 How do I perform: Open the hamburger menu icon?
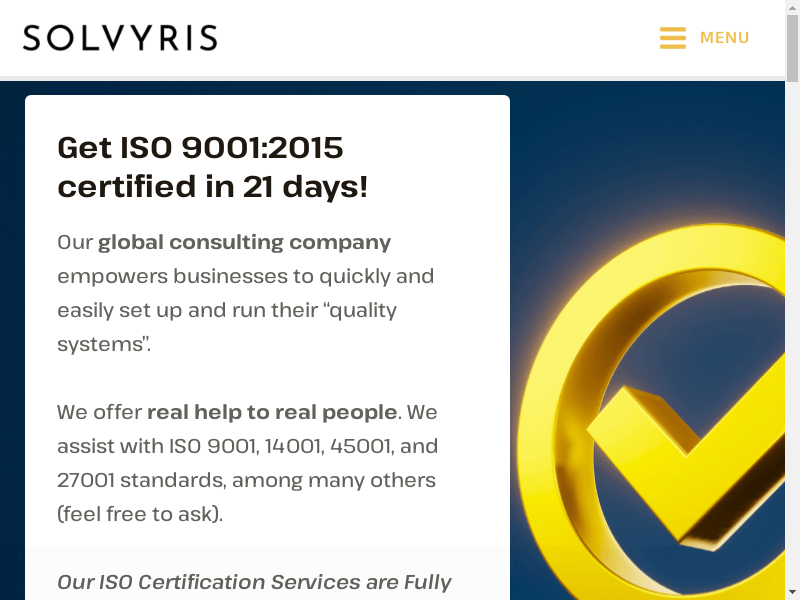coord(672,38)
